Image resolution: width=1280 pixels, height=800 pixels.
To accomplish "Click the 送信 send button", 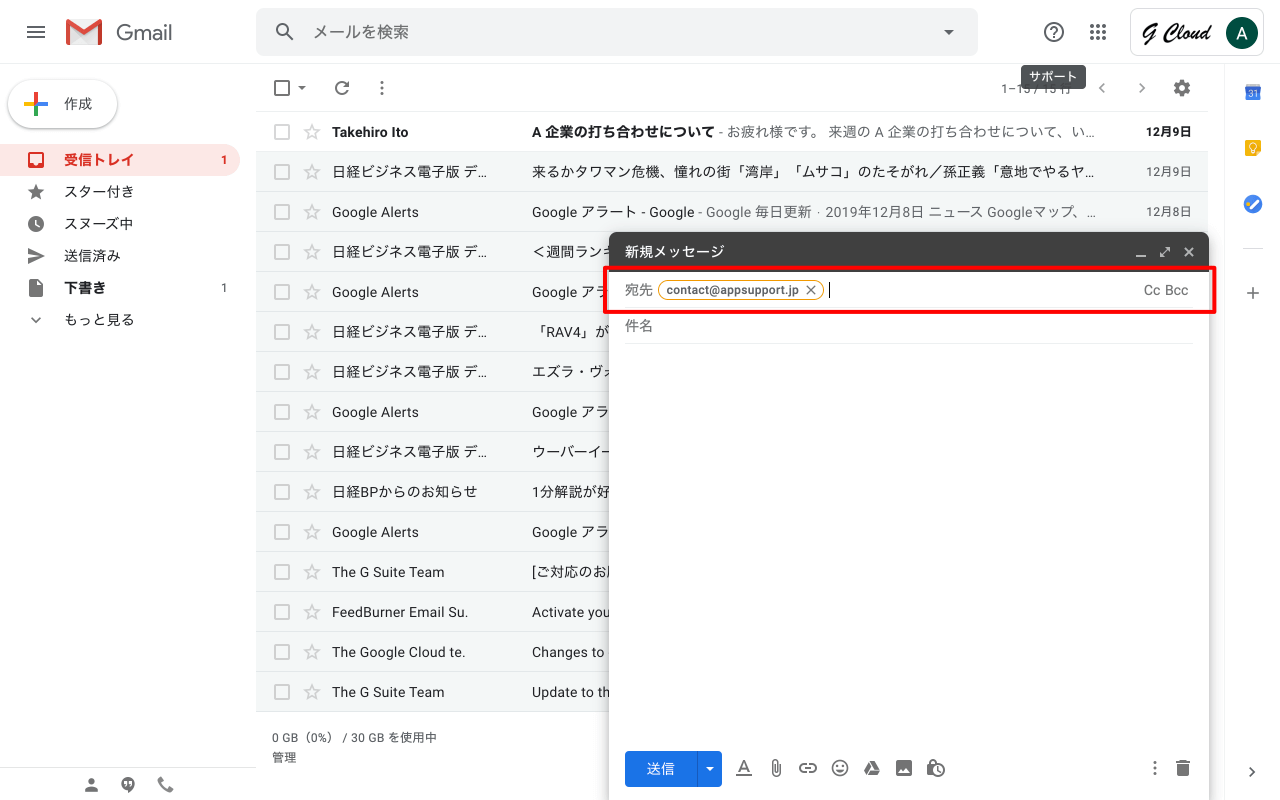I will coord(661,769).
